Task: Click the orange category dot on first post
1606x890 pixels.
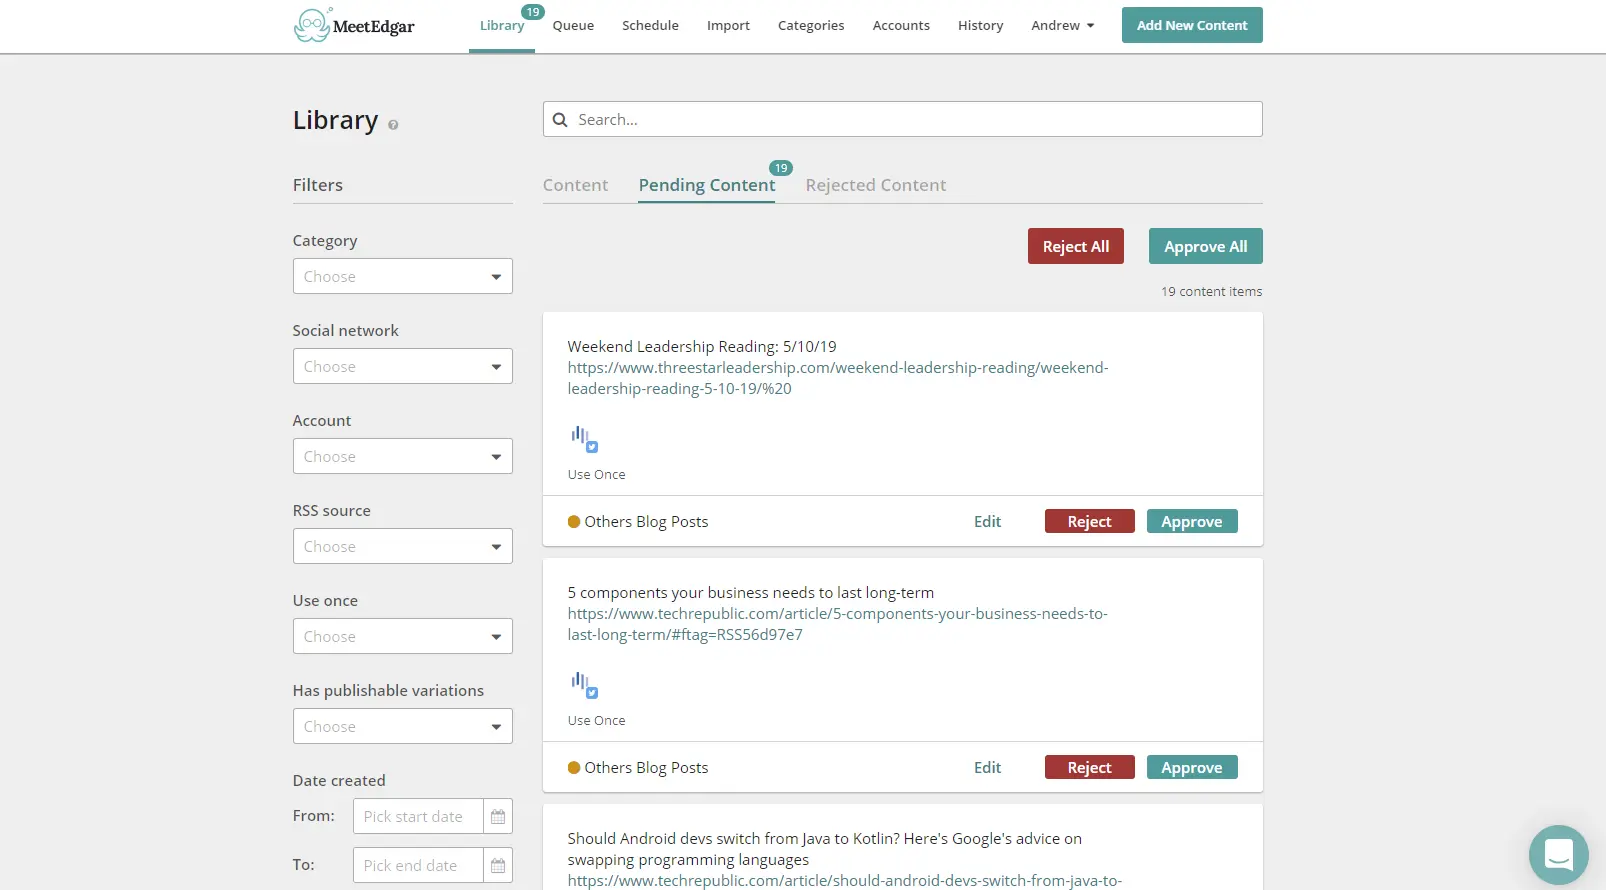Action: 574,522
